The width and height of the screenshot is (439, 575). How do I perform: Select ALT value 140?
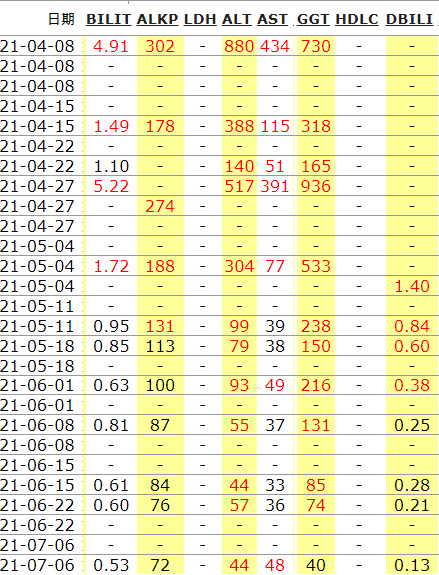pos(239,166)
